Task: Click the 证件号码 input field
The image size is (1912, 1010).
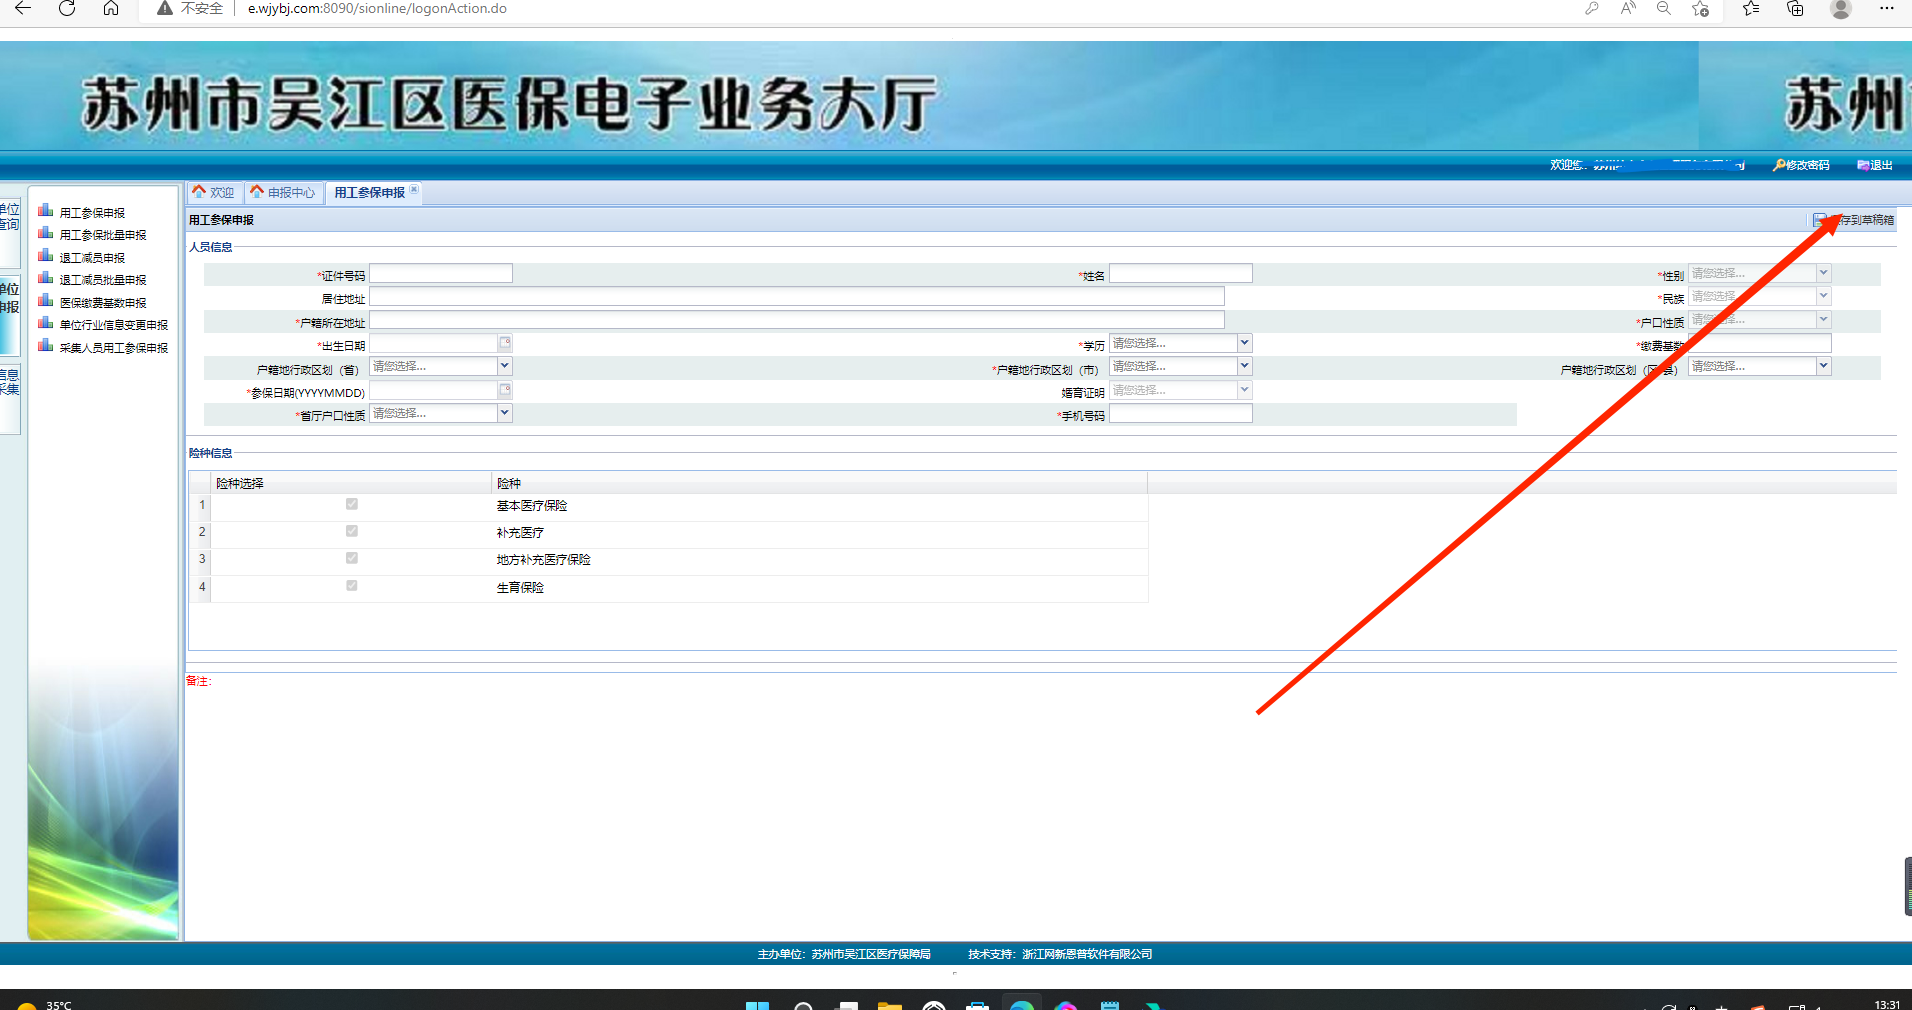Action: (x=441, y=273)
